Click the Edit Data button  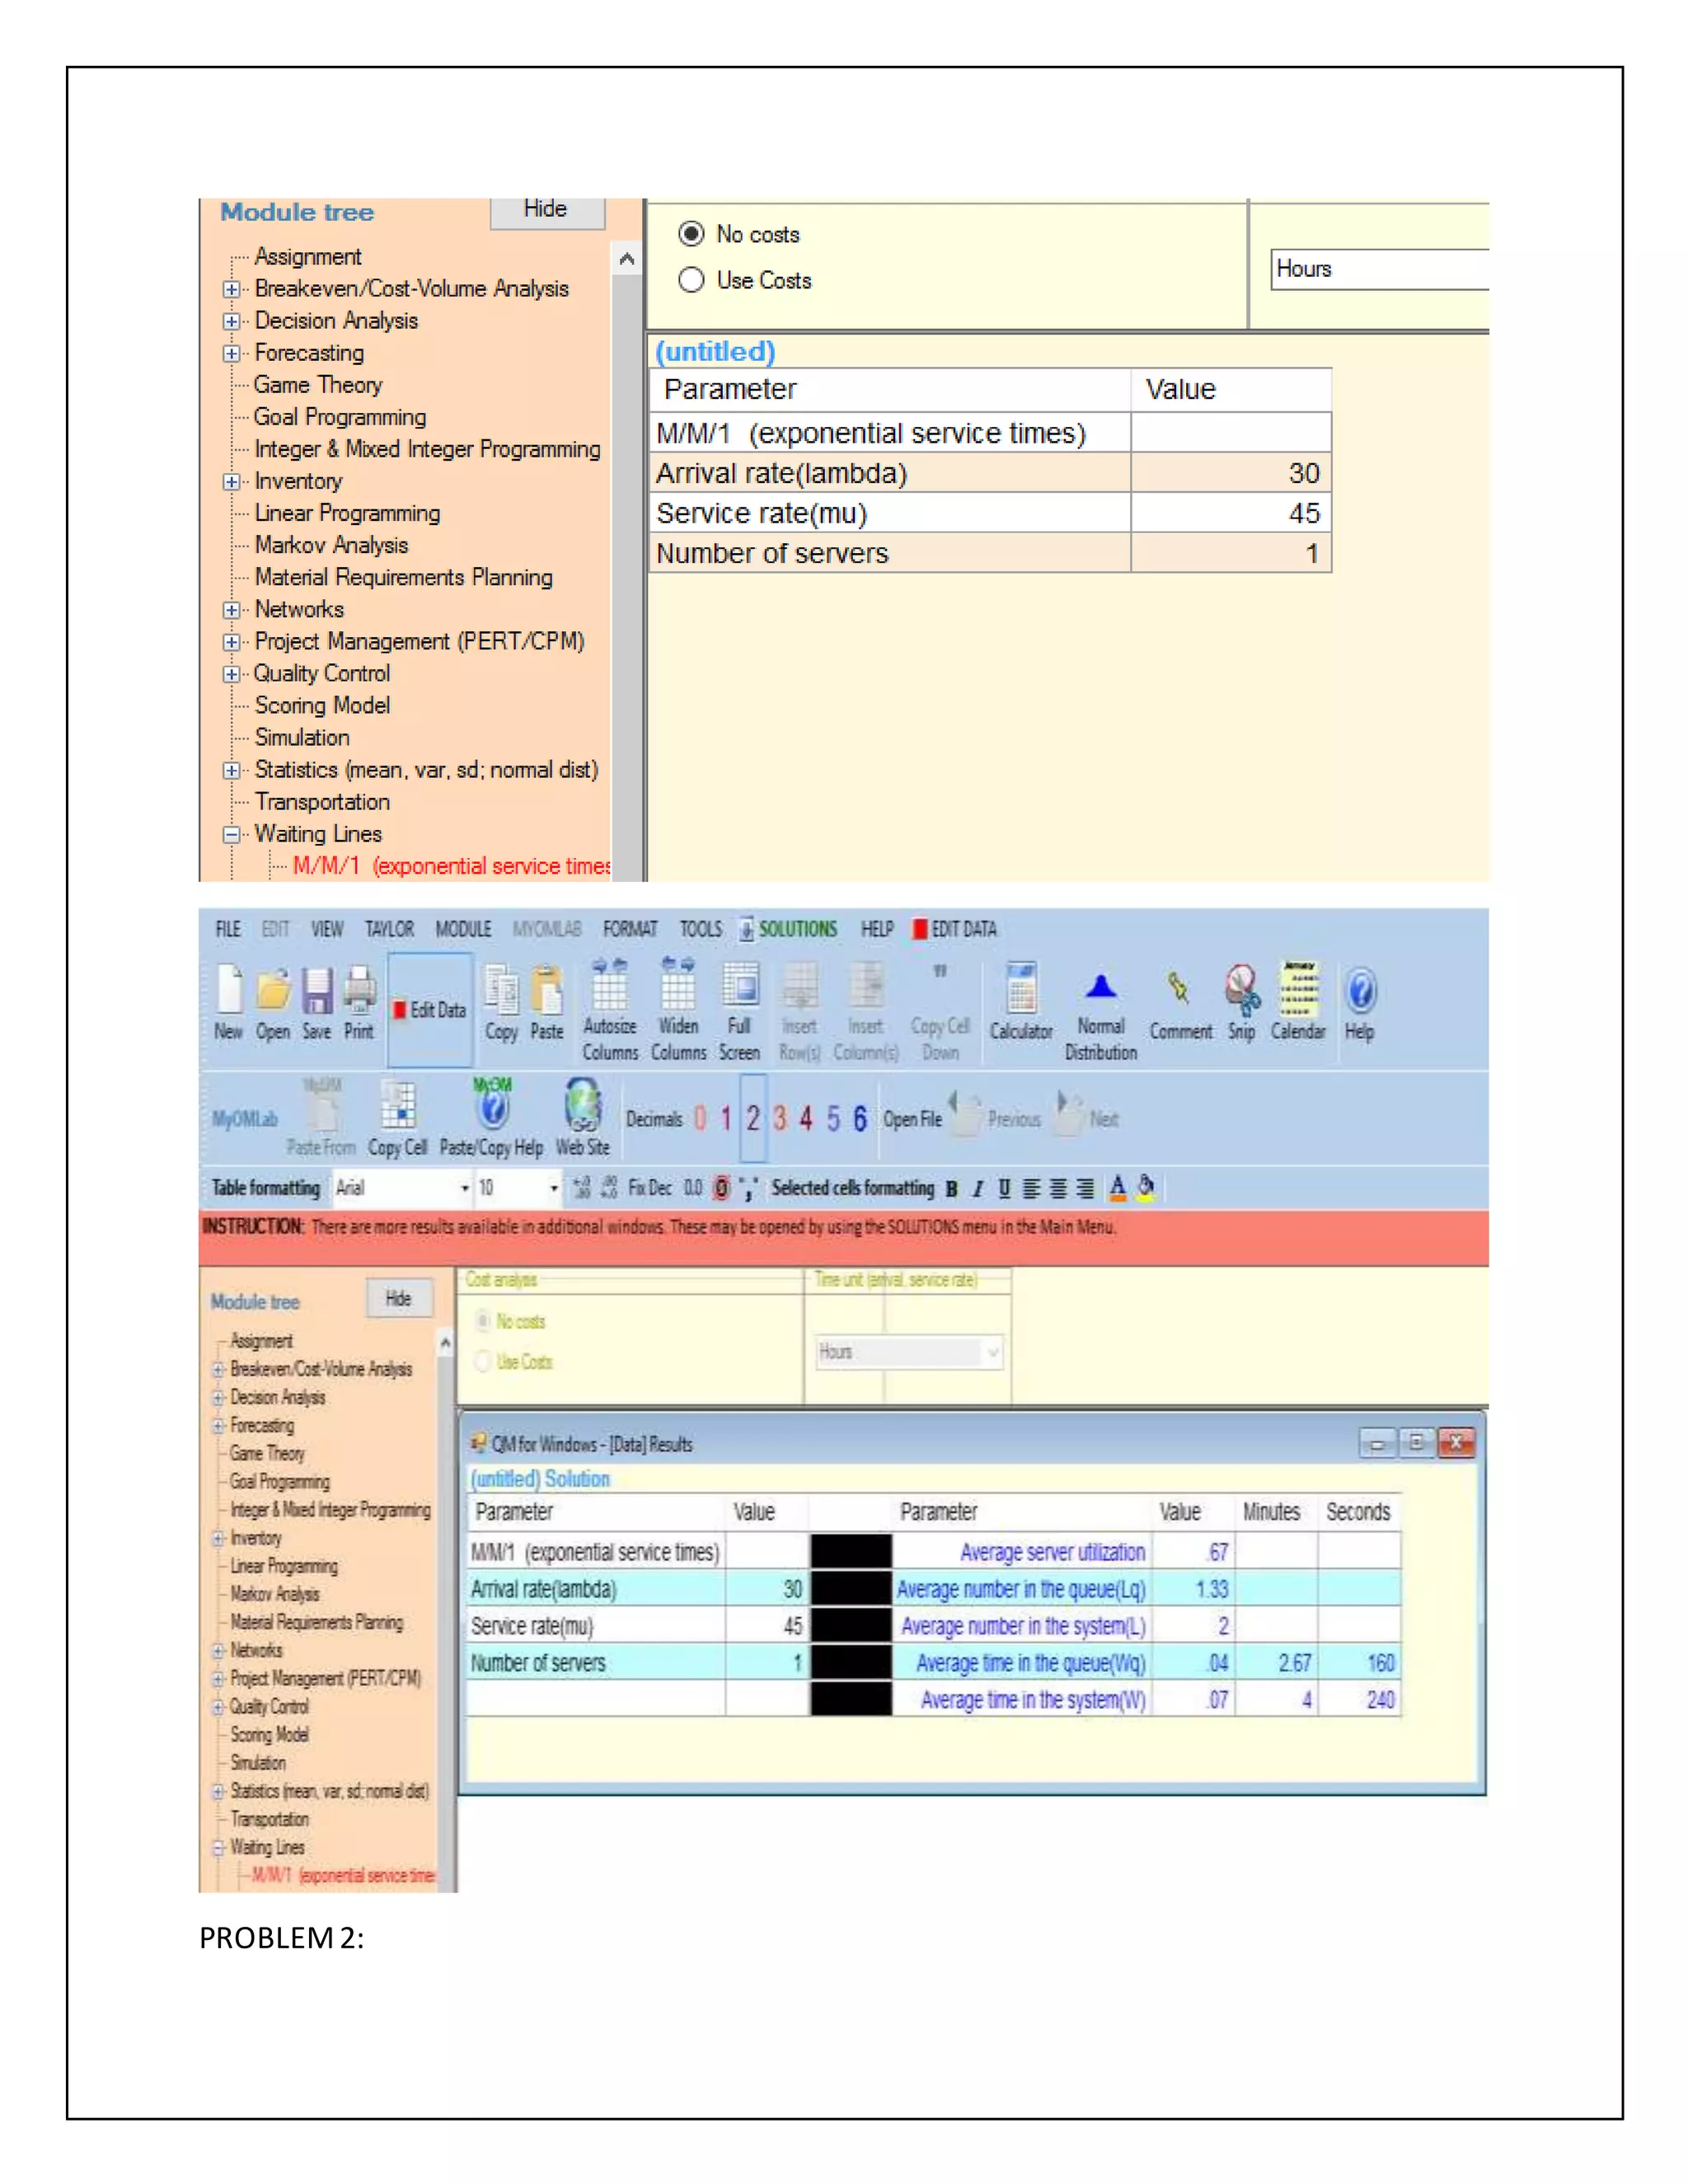click(x=430, y=1010)
